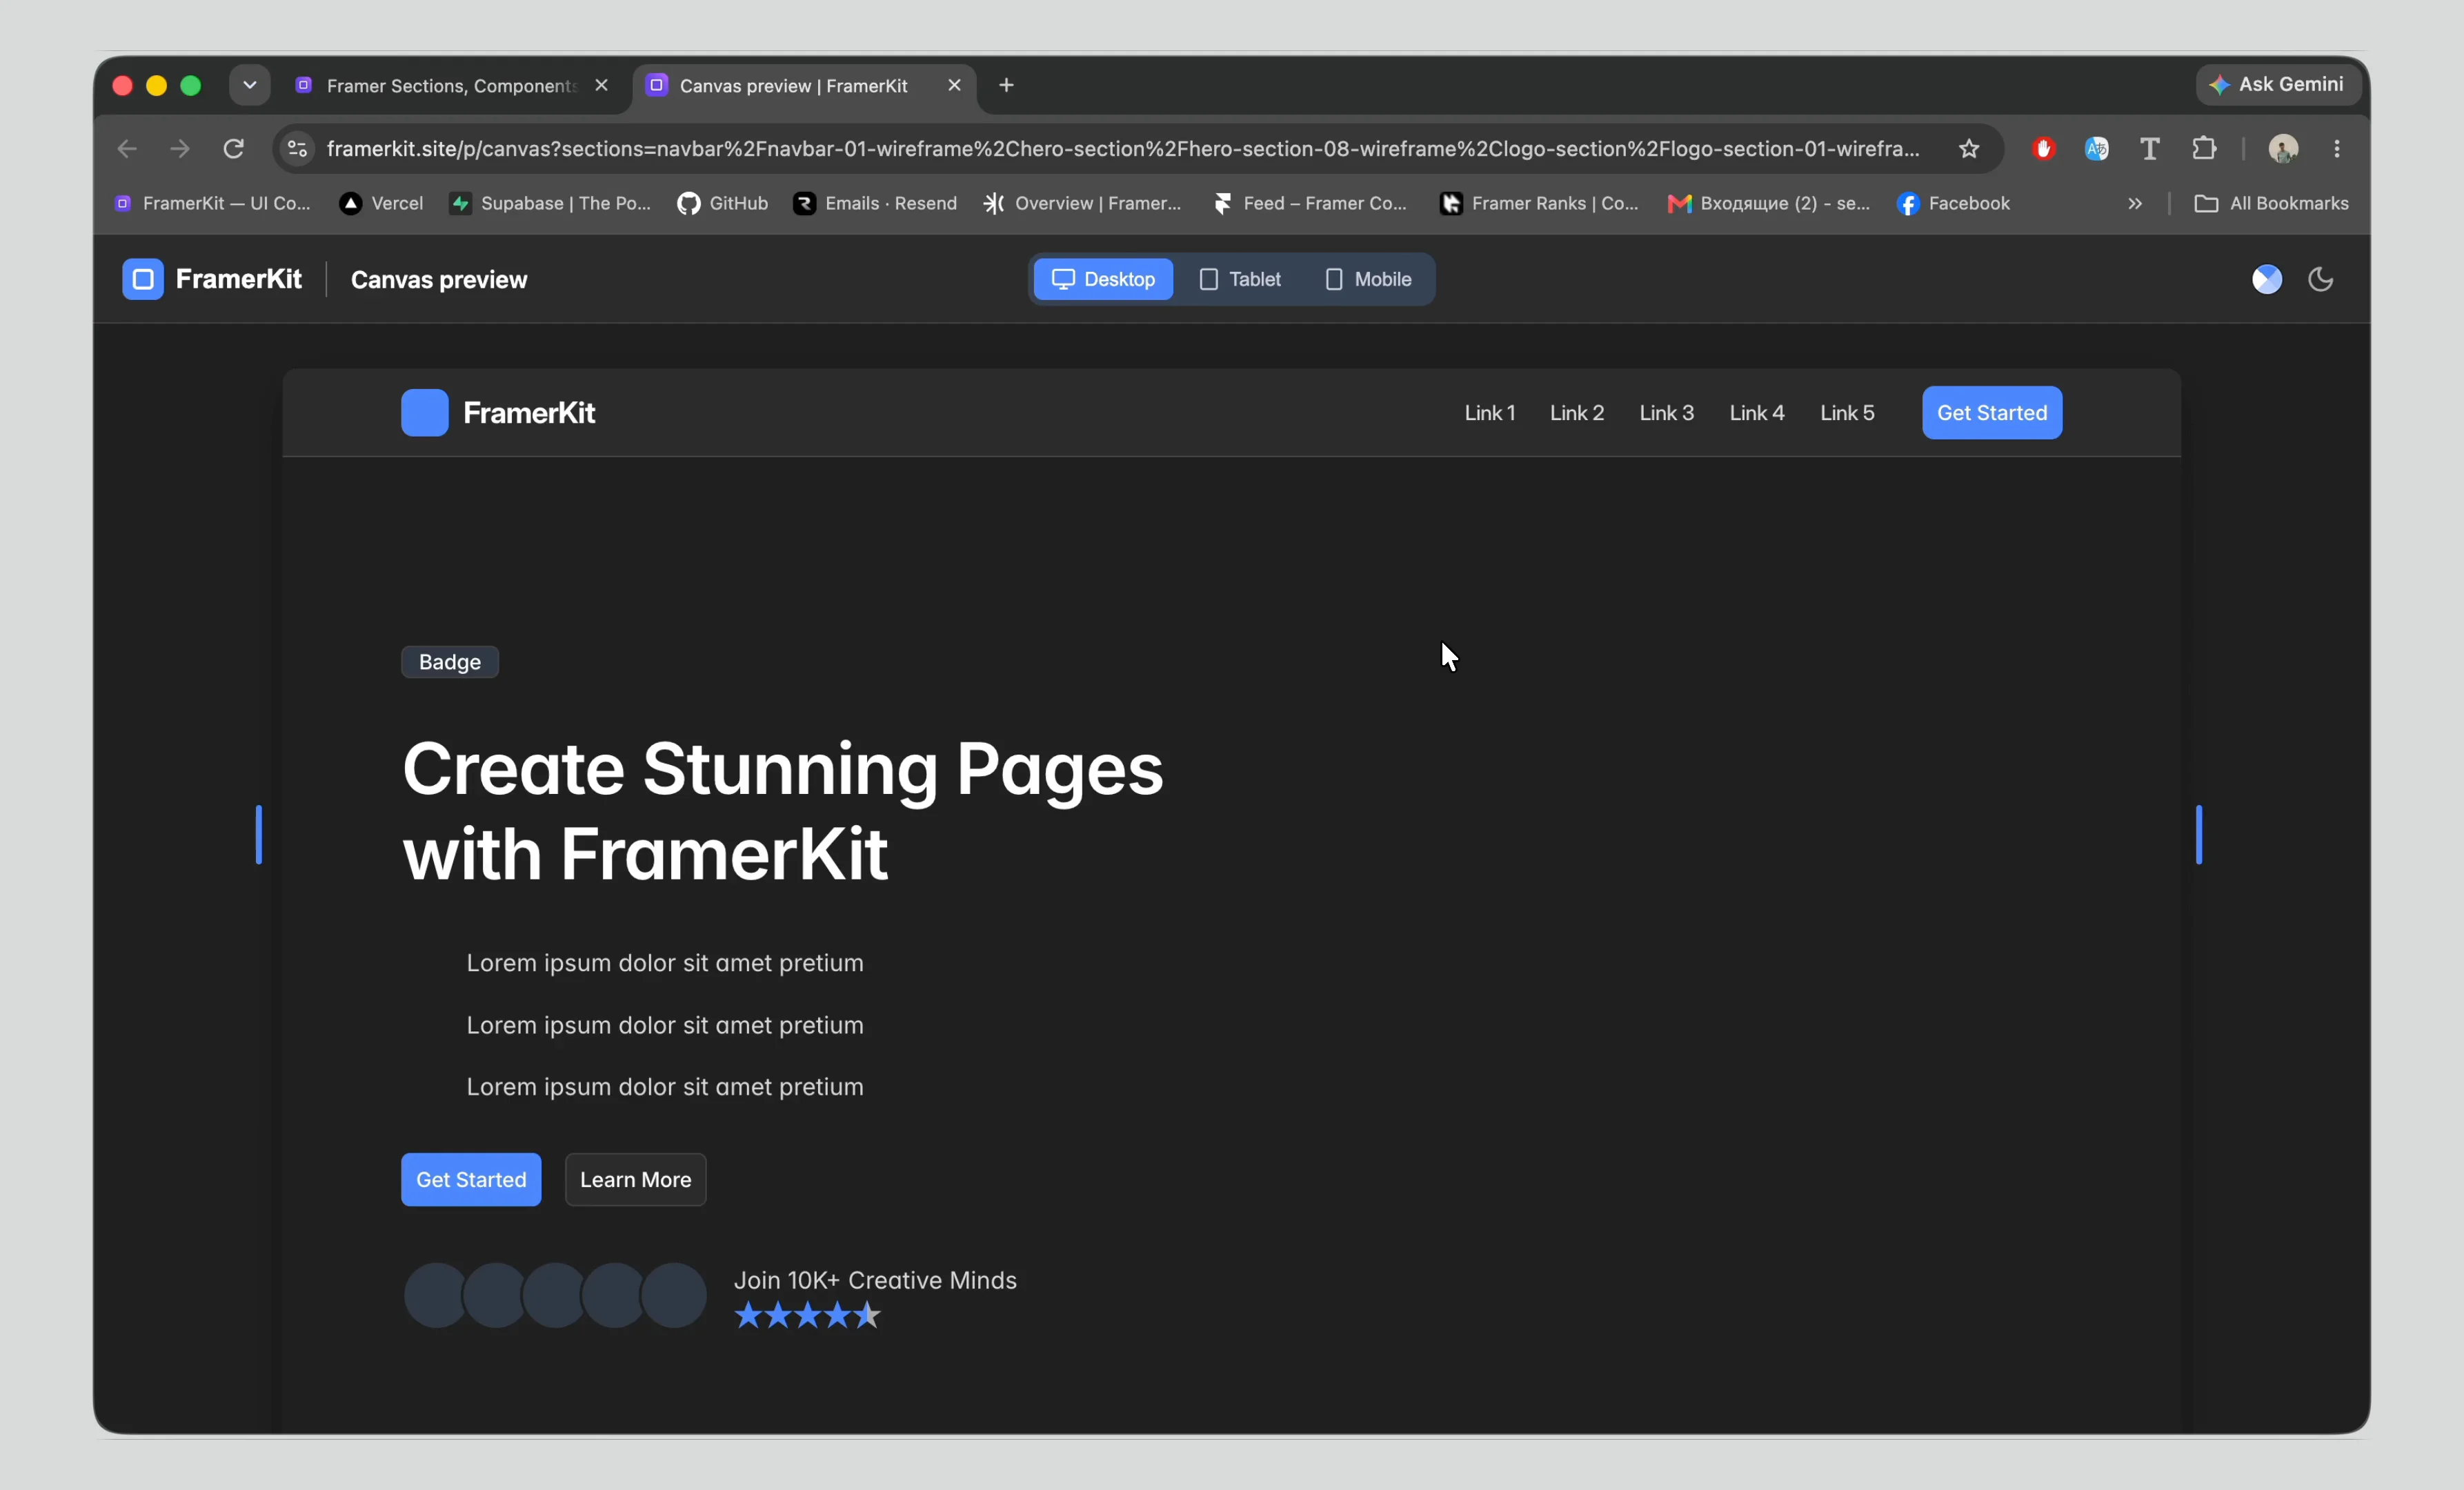Click the first avatar circle placeholder
This screenshot has height=1490, width=2464.
(435, 1296)
